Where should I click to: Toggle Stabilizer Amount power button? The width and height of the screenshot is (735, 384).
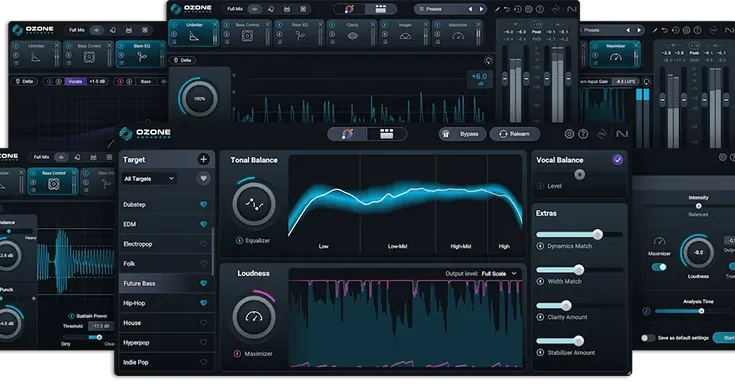click(x=540, y=353)
